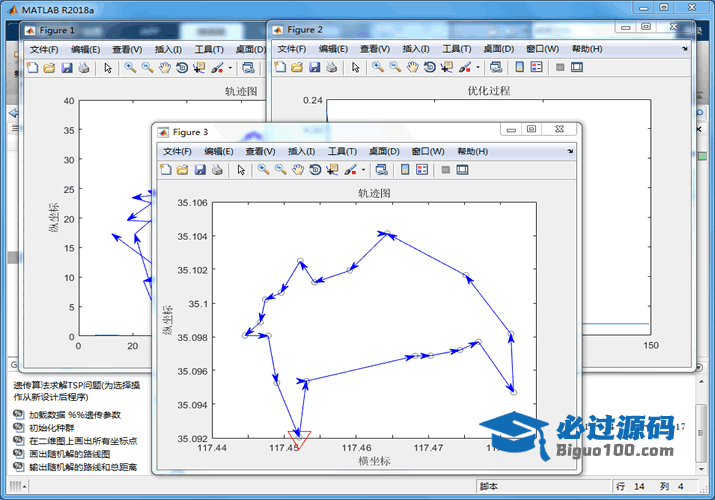The height and width of the screenshot is (500, 715).
Task: Select Rotate 3D tool in Figure 2
Action: click(430, 67)
